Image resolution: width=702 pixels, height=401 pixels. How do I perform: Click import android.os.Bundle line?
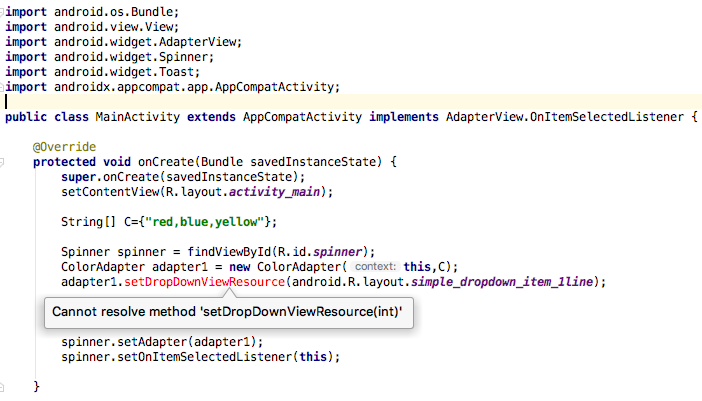[92, 12]
